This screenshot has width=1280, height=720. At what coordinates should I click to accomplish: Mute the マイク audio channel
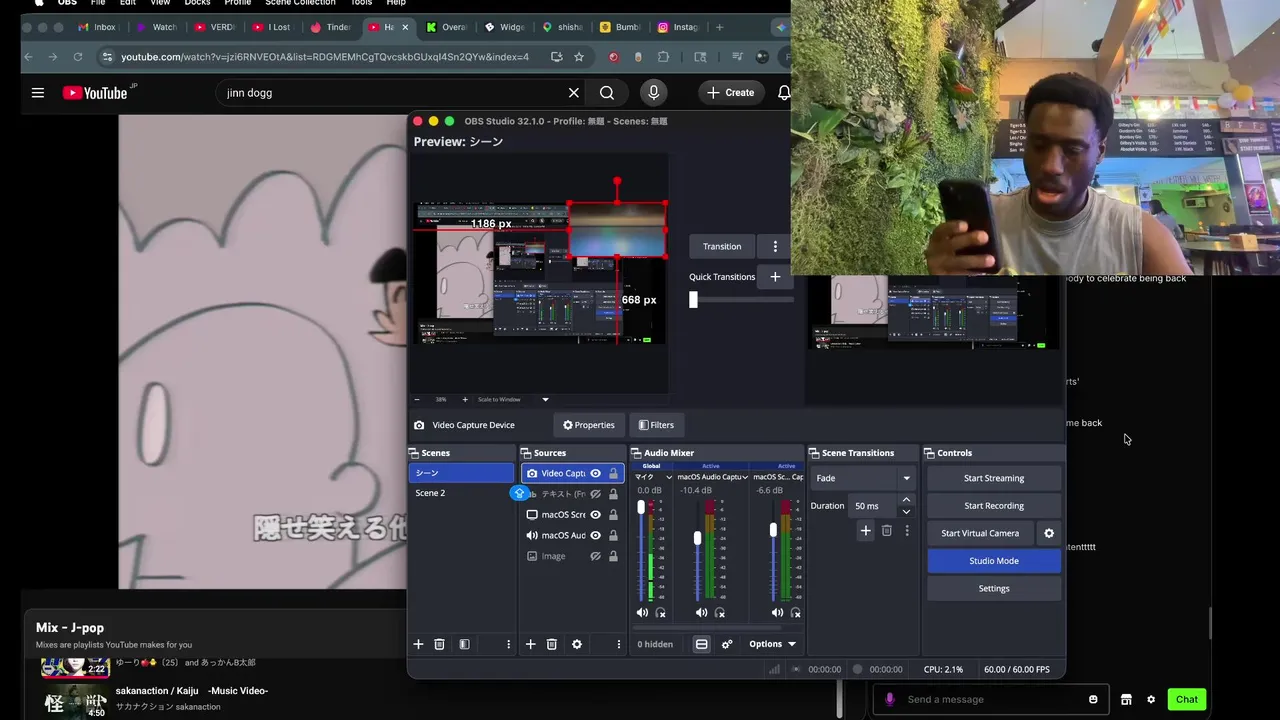(642, 612)
